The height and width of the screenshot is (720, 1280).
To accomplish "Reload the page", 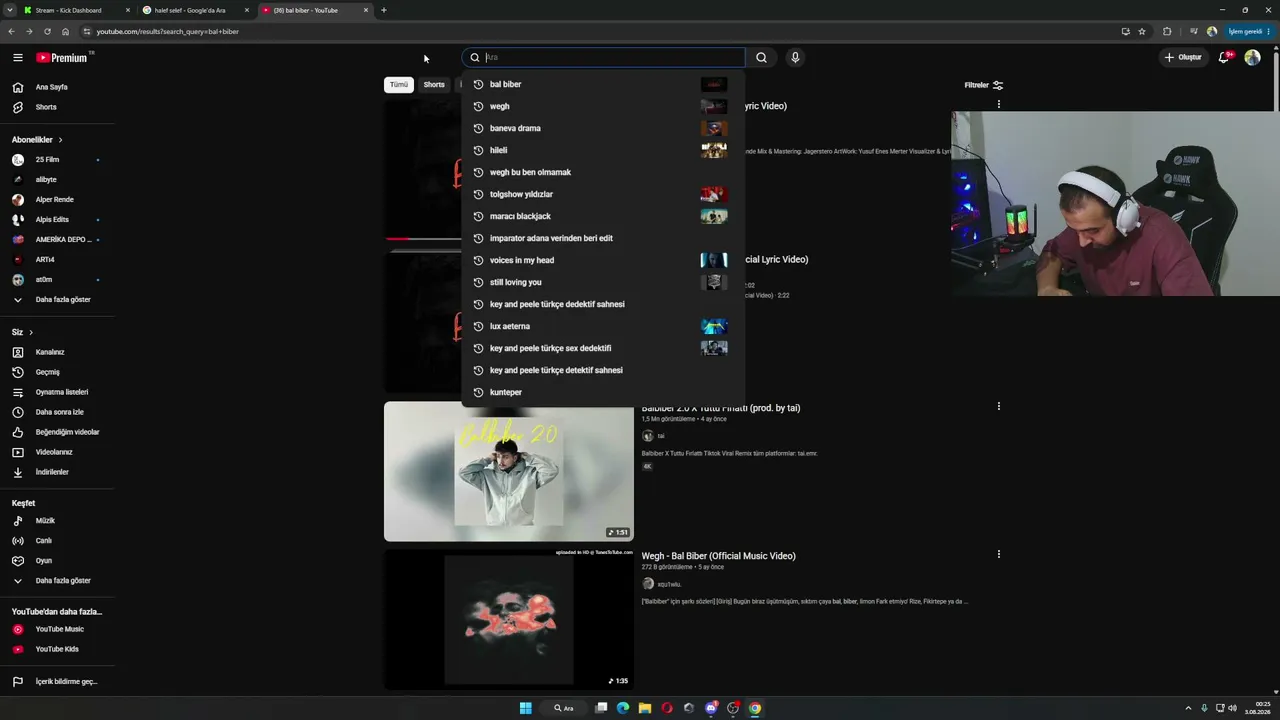I will [x=47, y=31].
